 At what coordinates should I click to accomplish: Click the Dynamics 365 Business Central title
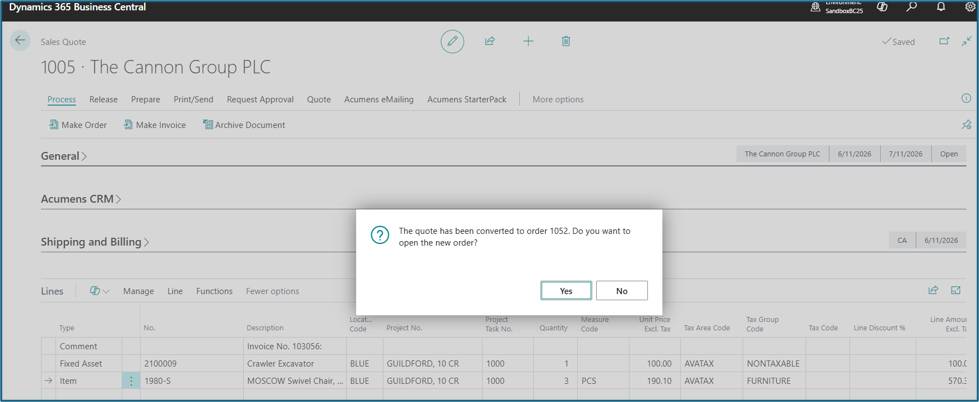[77, 7]
